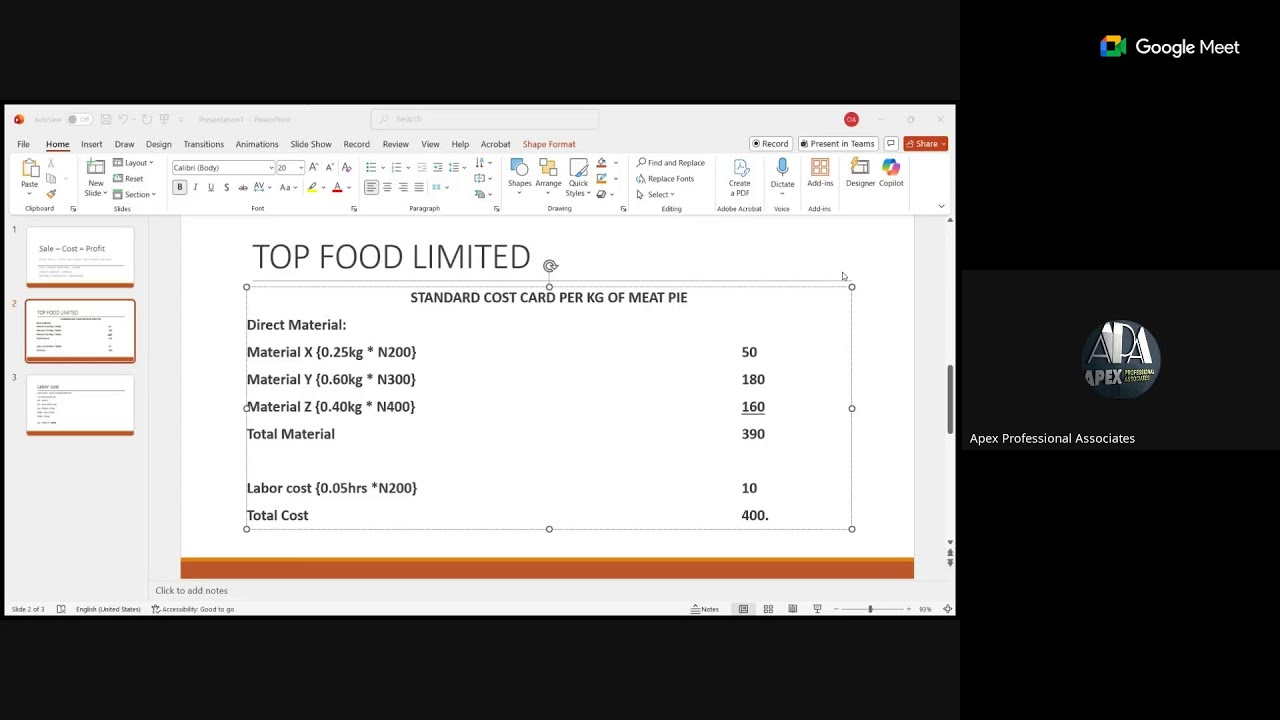Open the Designer pane
This screenshot has height=720, width=1280.
[x=860, y=174]
